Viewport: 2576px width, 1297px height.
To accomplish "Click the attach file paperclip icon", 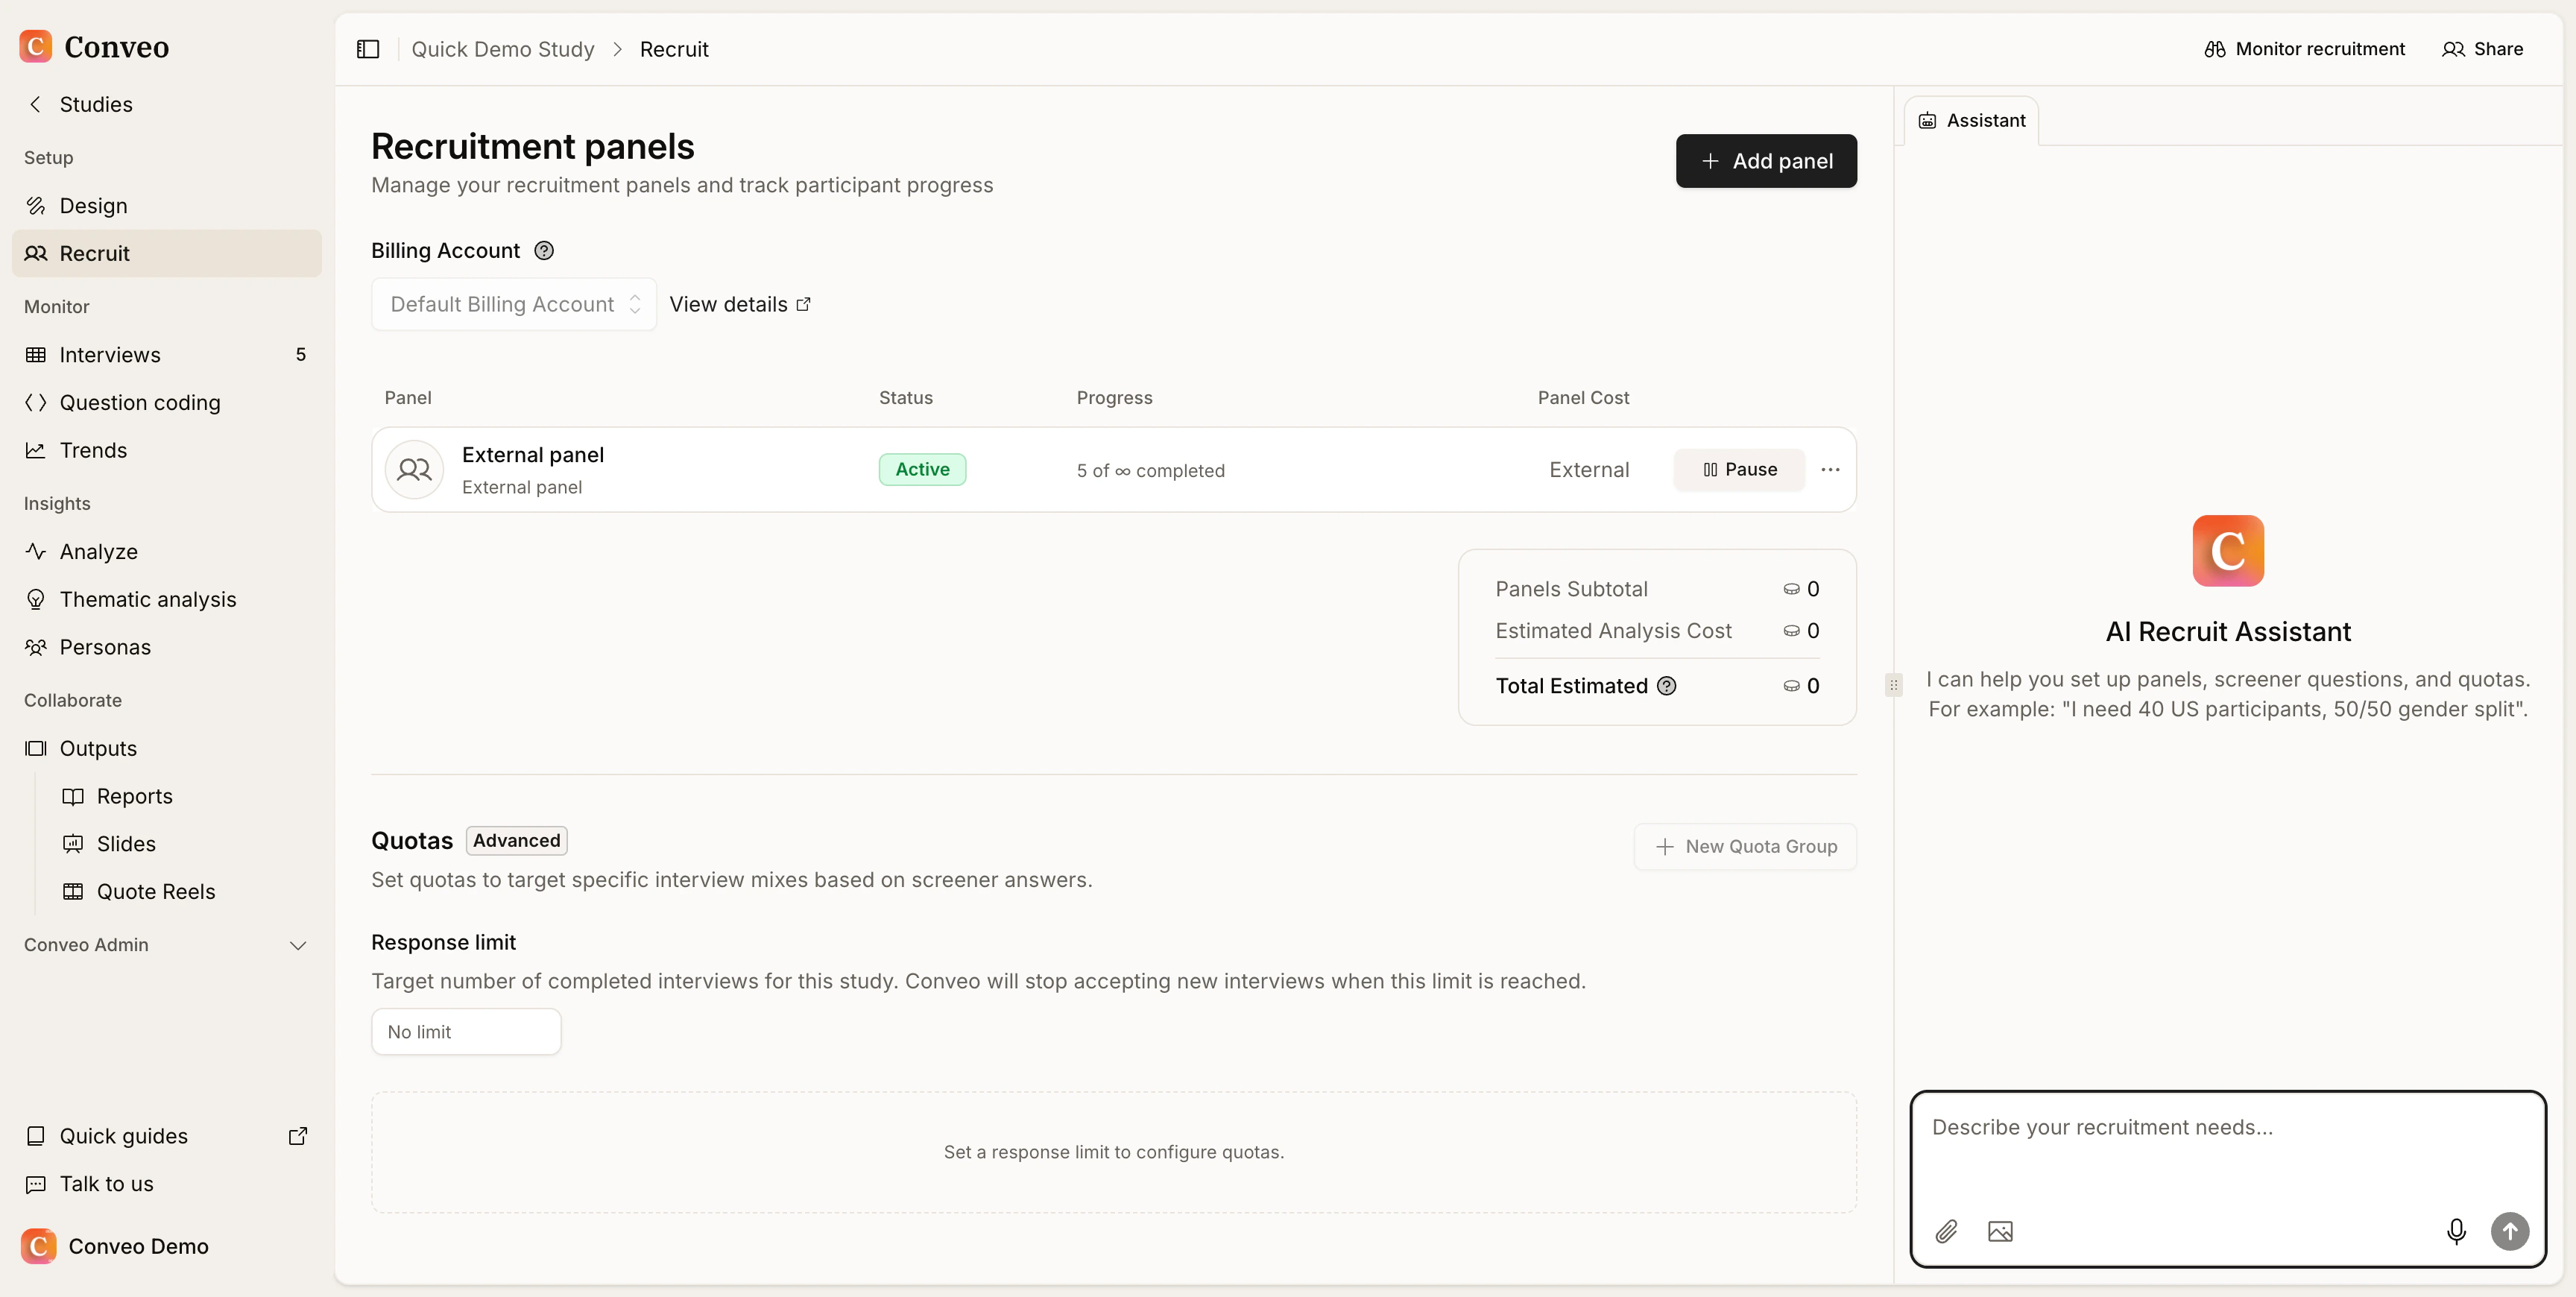I will 1946,1231.
